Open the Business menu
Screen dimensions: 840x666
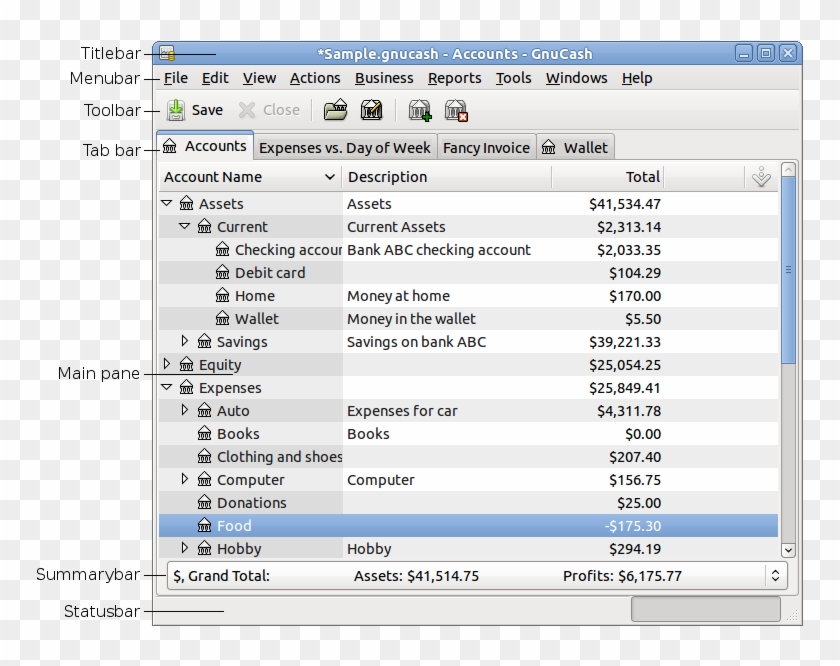(384, 78)
